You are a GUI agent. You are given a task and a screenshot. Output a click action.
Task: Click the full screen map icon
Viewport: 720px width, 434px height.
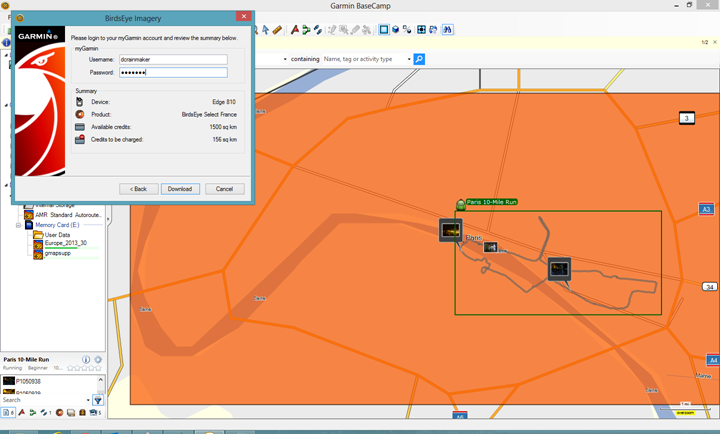tap(421, 30)
